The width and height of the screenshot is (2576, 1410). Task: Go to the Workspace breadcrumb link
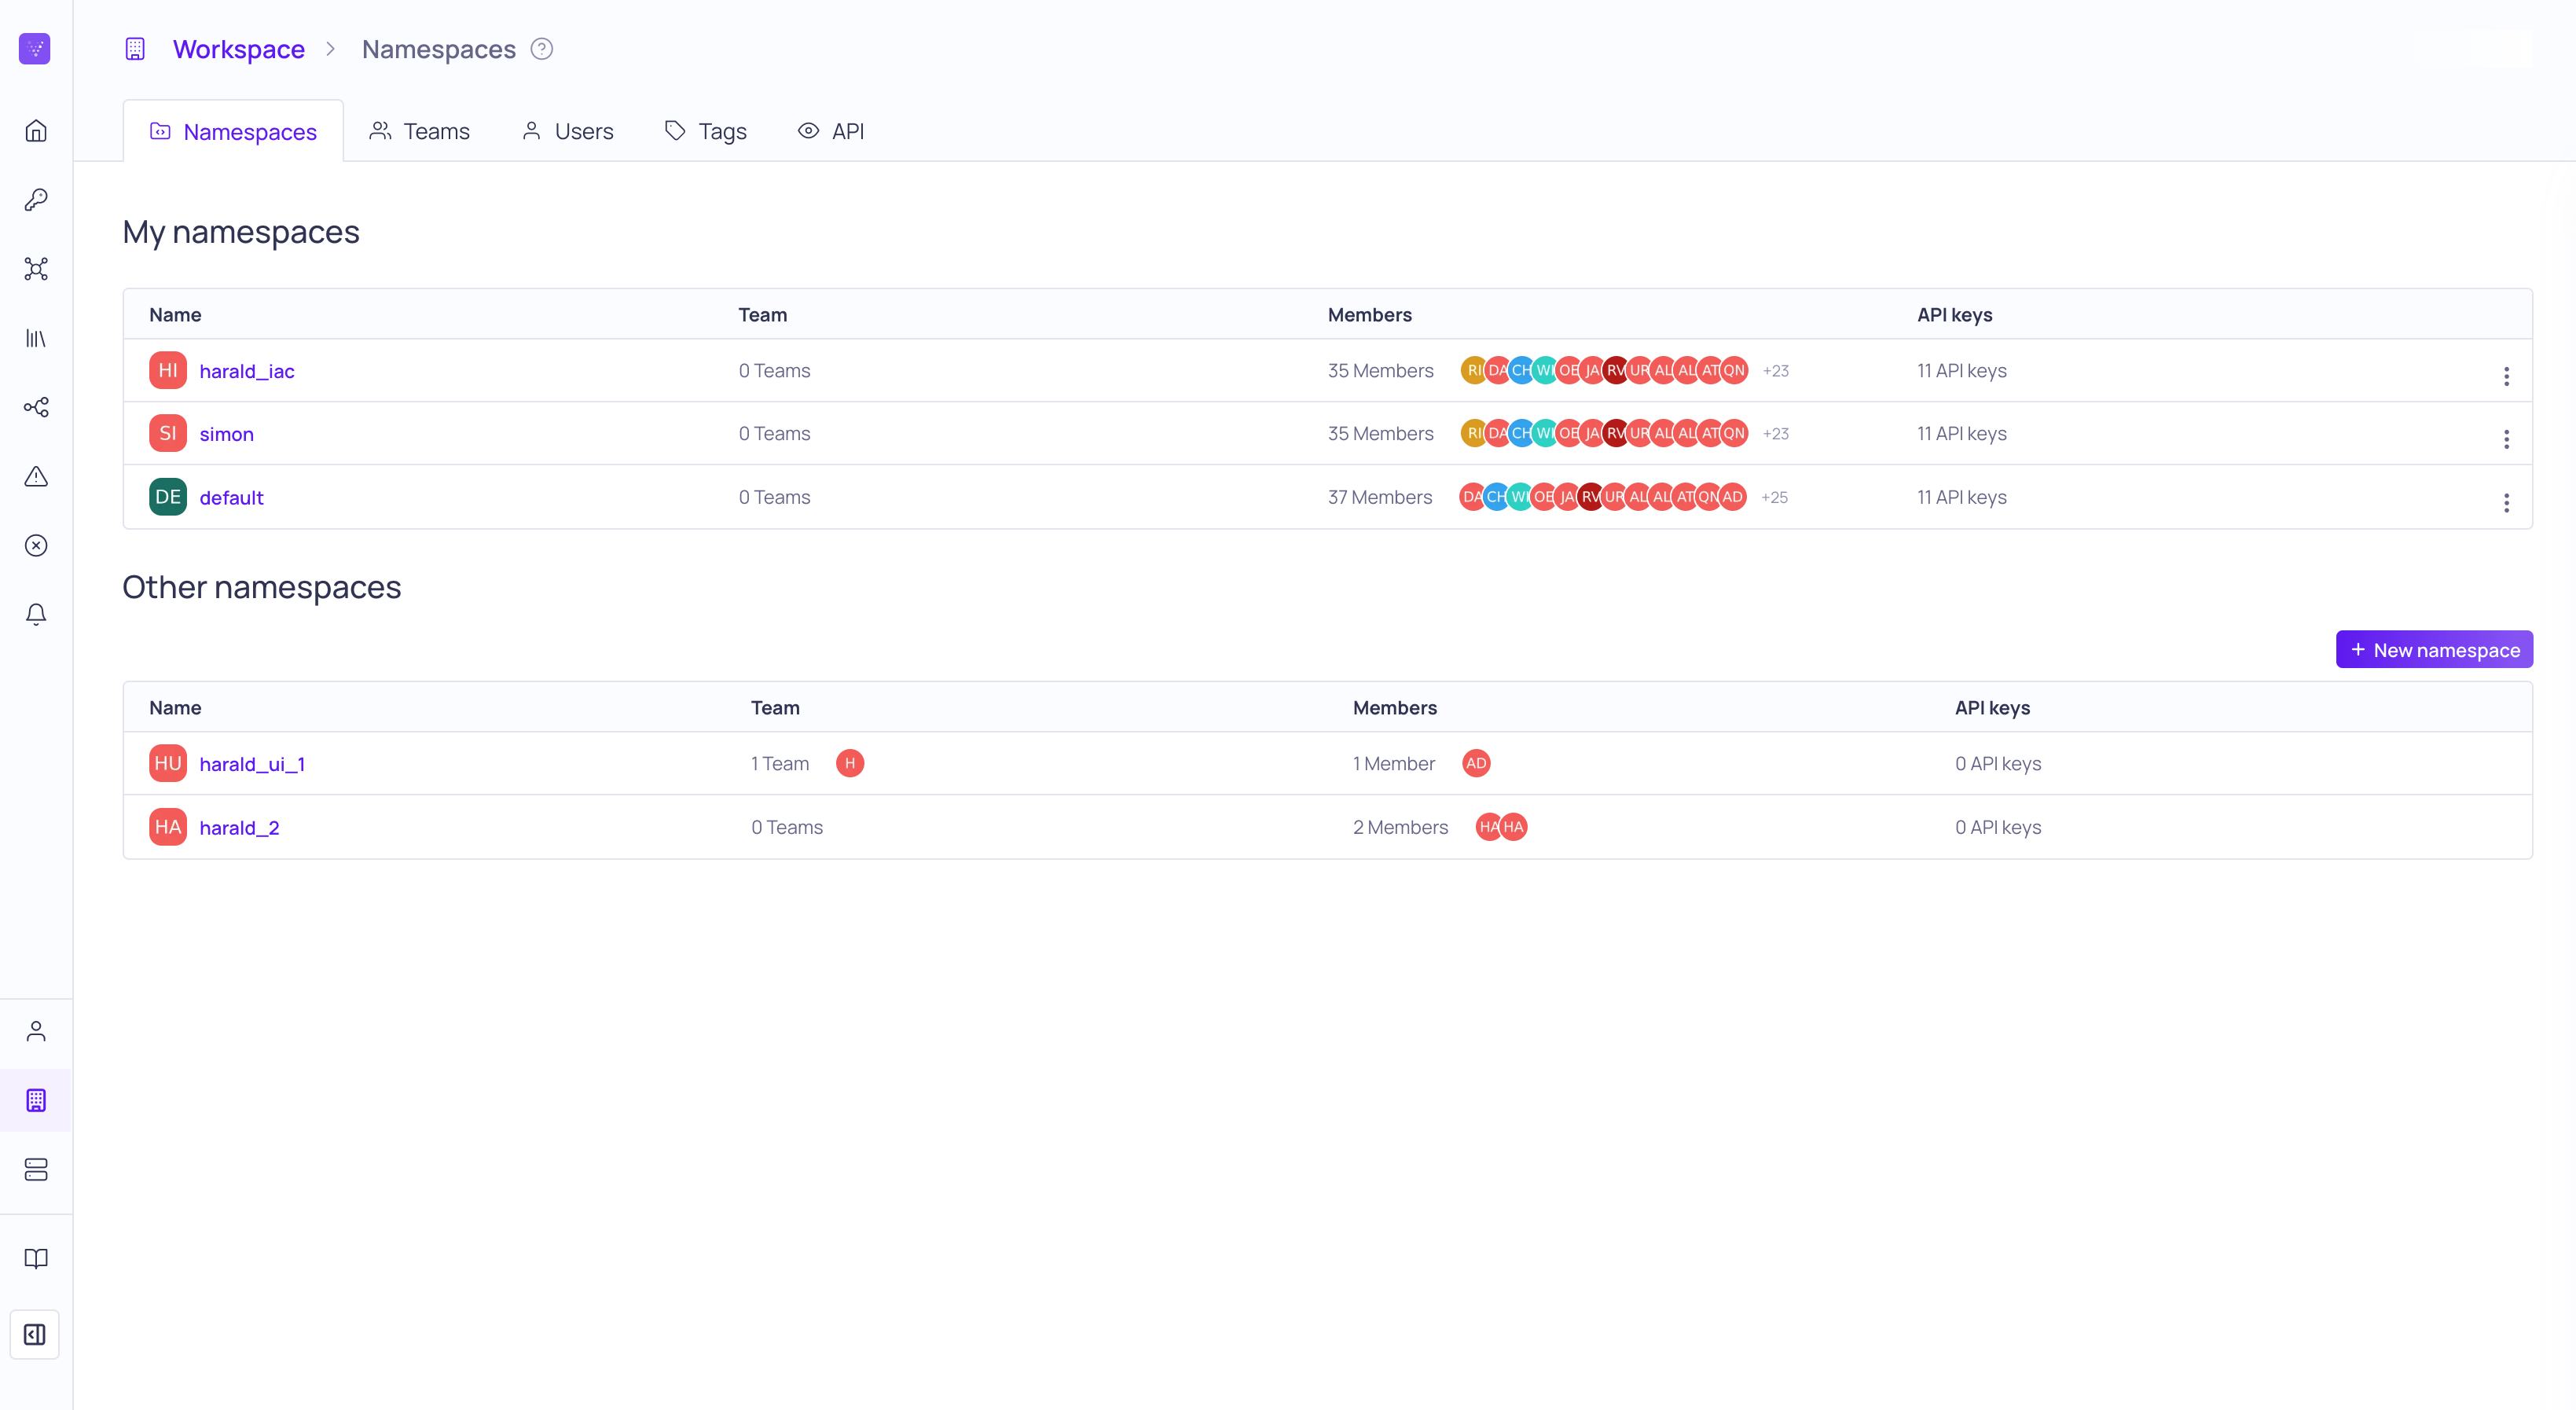[x=239, y=49]
